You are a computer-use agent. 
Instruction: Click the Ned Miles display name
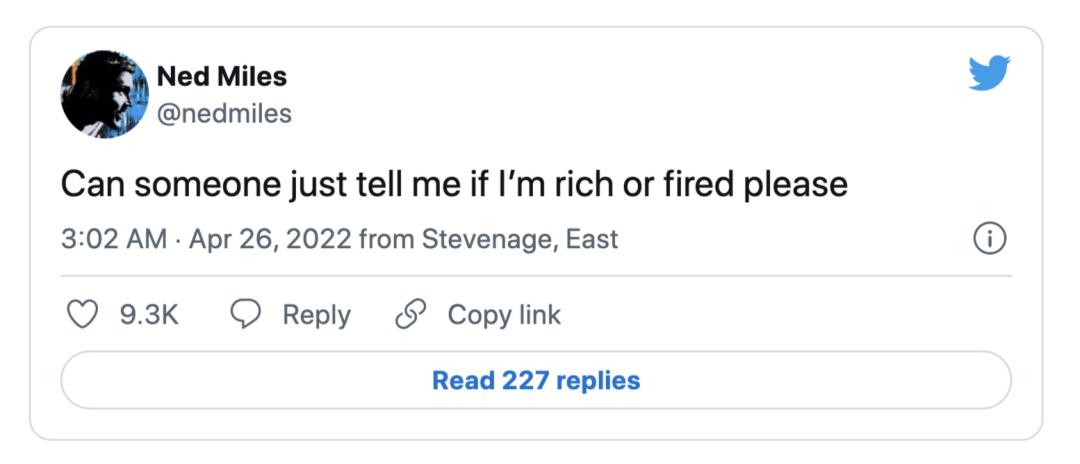[x=222, y=76]
